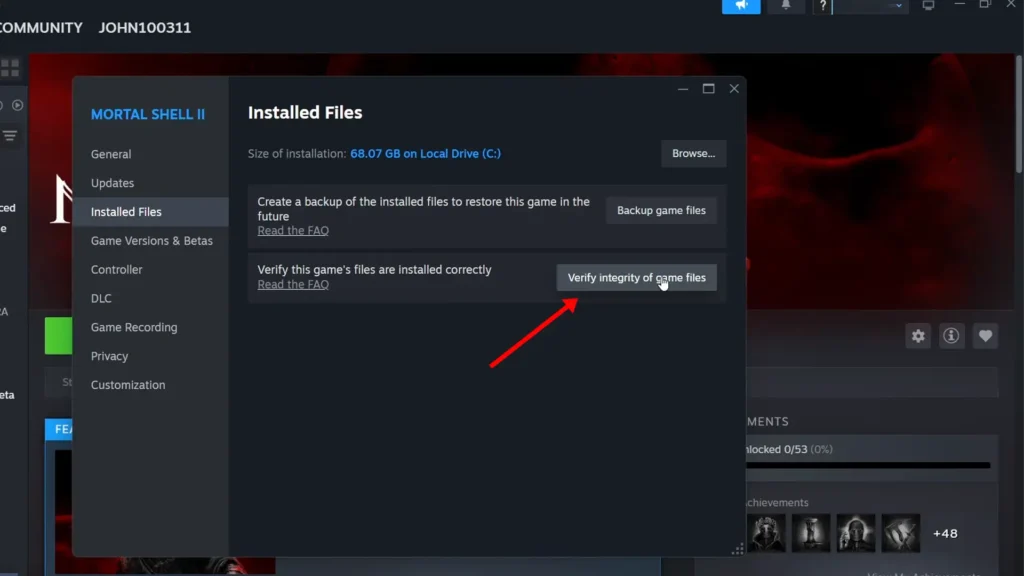The height and width of the screenshot is (576, 1024).
Task: Select the General settings tab
Action: (150, 154)
